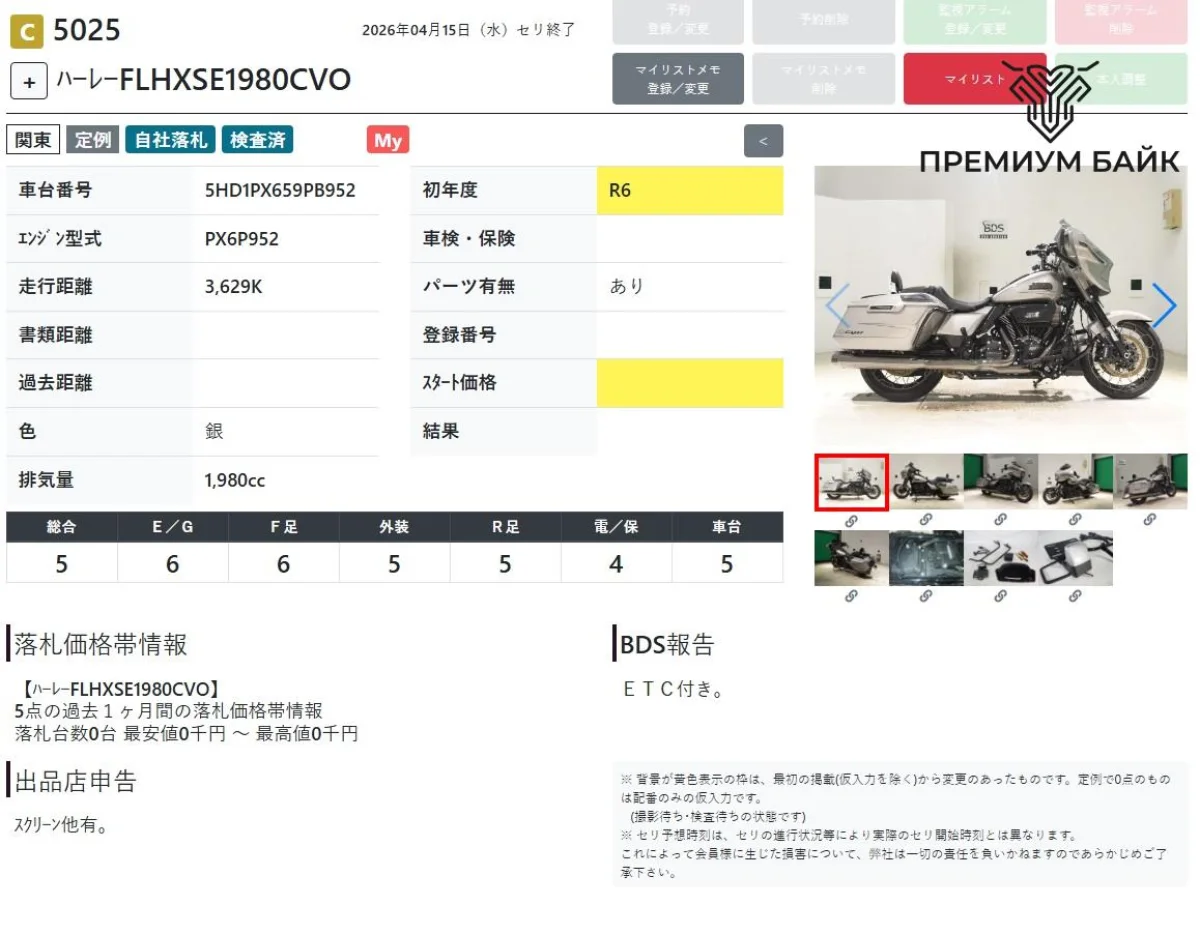Click link icon under rear-view bike thumbnail
This screenshot has height=934, width=1200.
pos(851,596)
